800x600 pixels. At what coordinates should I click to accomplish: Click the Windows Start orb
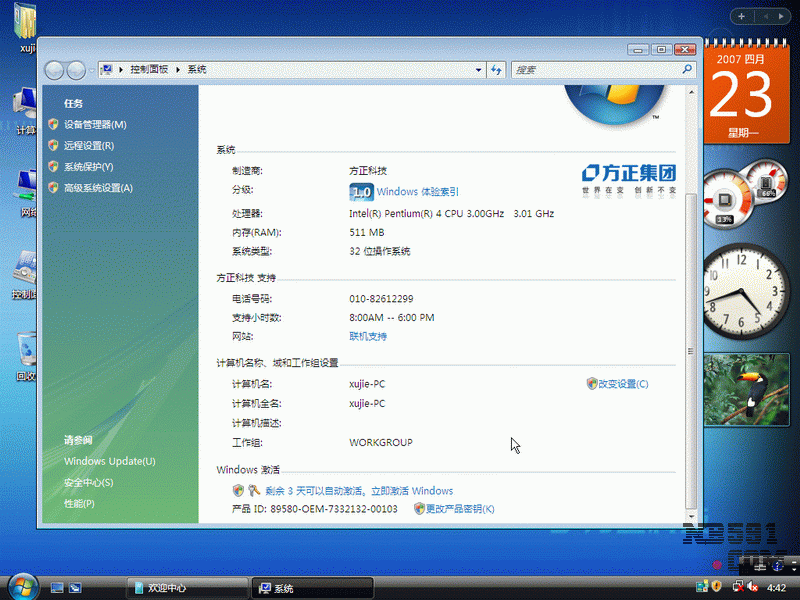(x=21, y=586)
